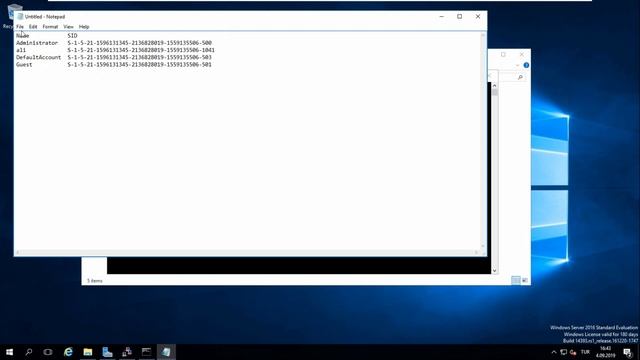The height and width of the screenshot is (360, 640).
Task: Click the Help icon in File Explorer window
Action: (526, 65)
